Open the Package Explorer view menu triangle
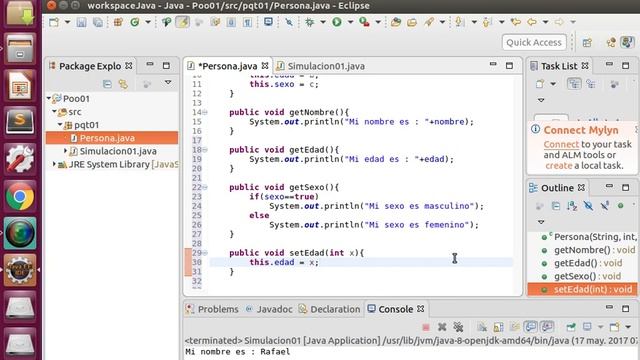640x360 pixels. pos(168,83)
